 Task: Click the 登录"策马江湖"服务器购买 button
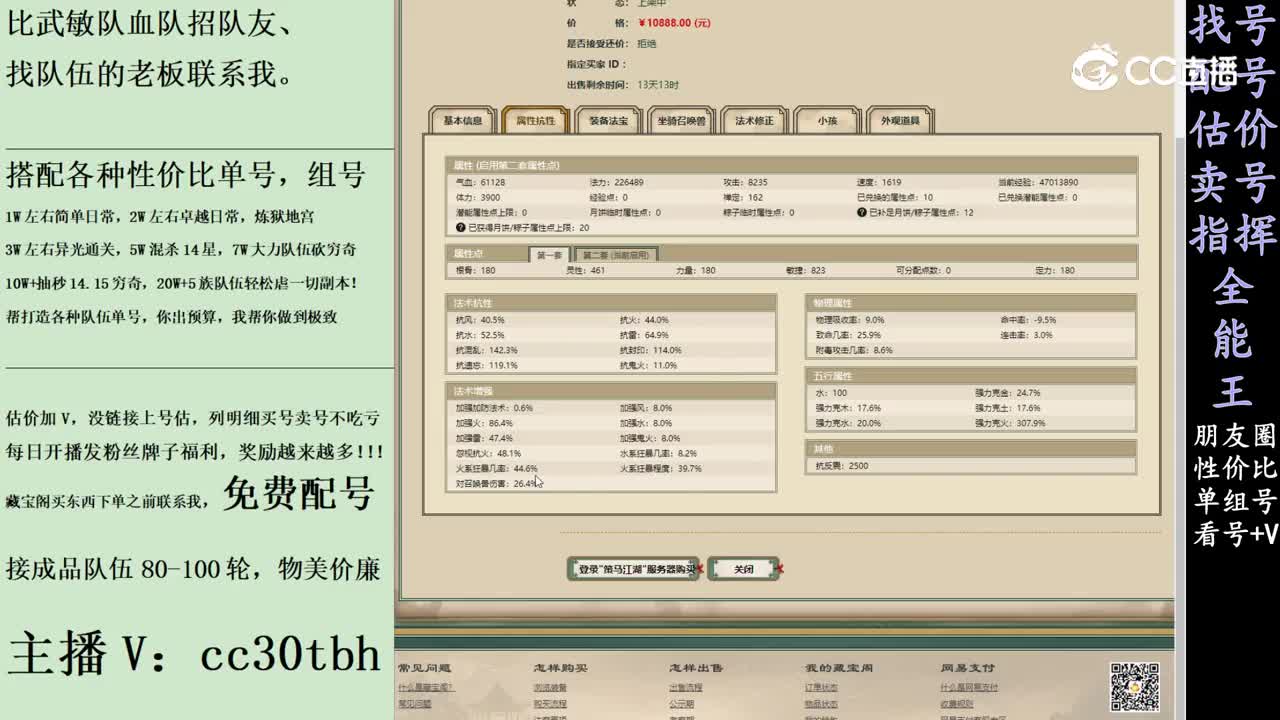coord(634,569)
